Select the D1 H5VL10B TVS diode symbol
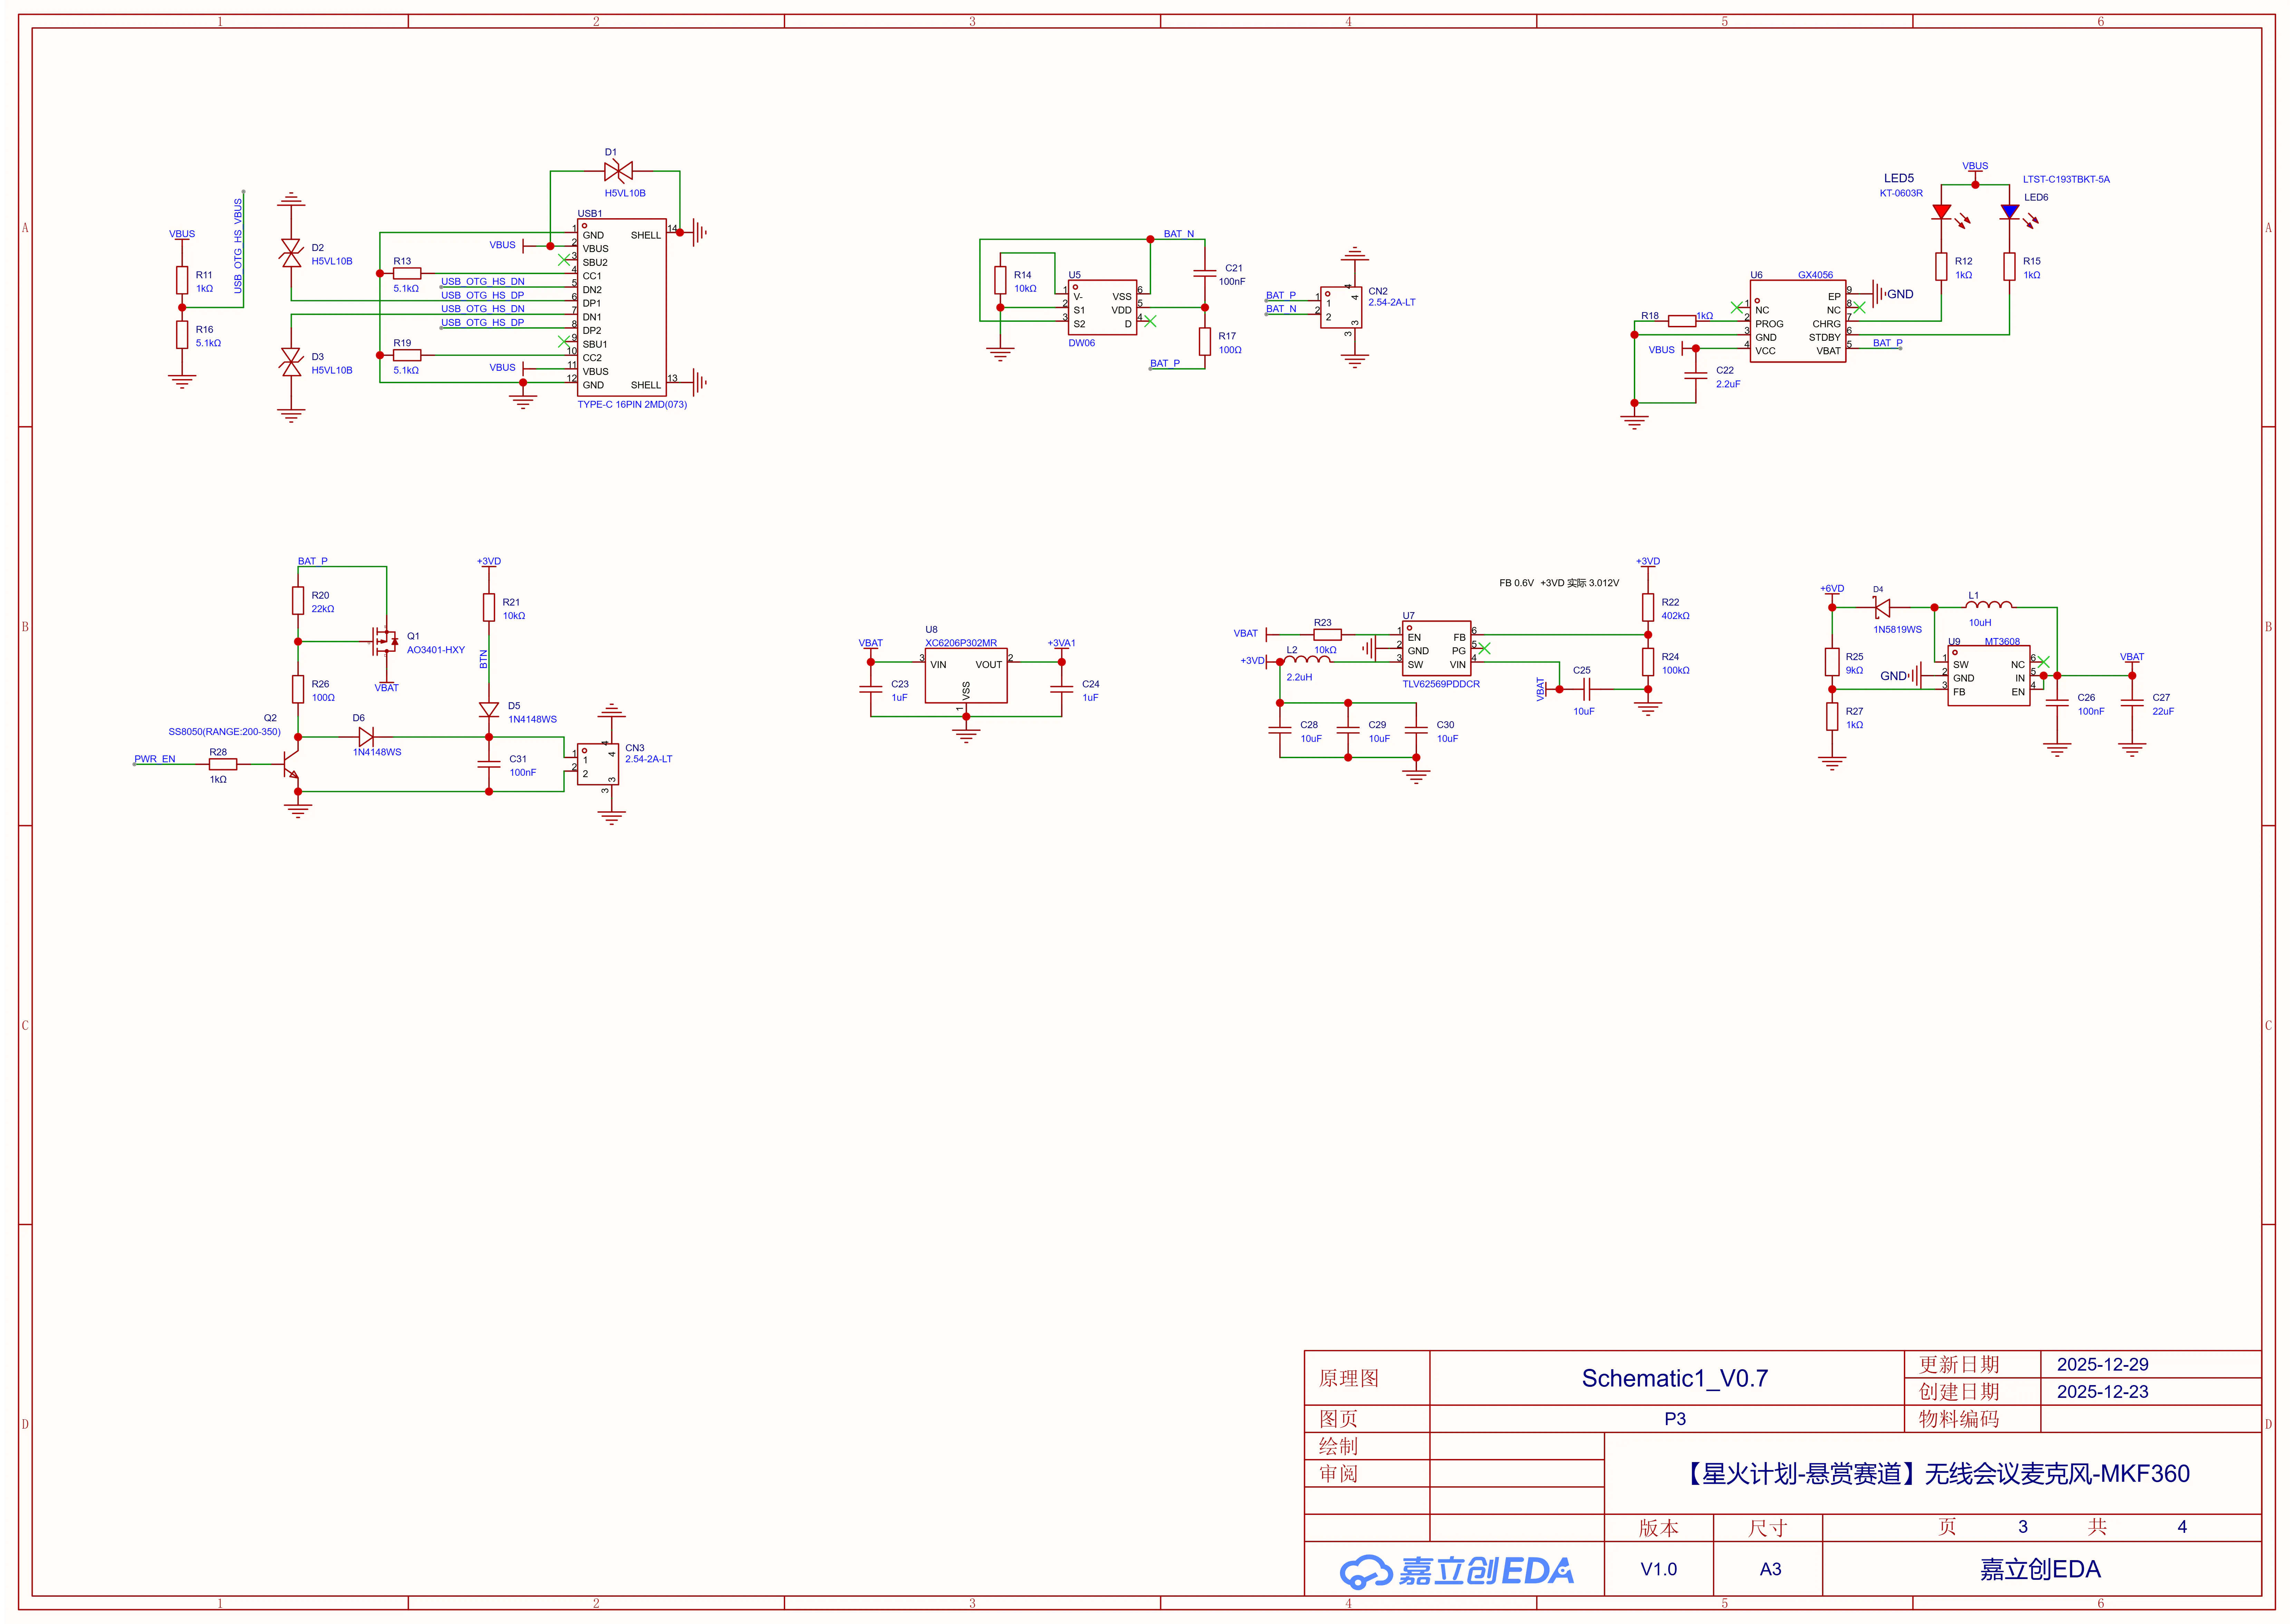Image resolution: width=2294 pixels, height=1624 pixels. pyautogui.click(x=618, y=171)
